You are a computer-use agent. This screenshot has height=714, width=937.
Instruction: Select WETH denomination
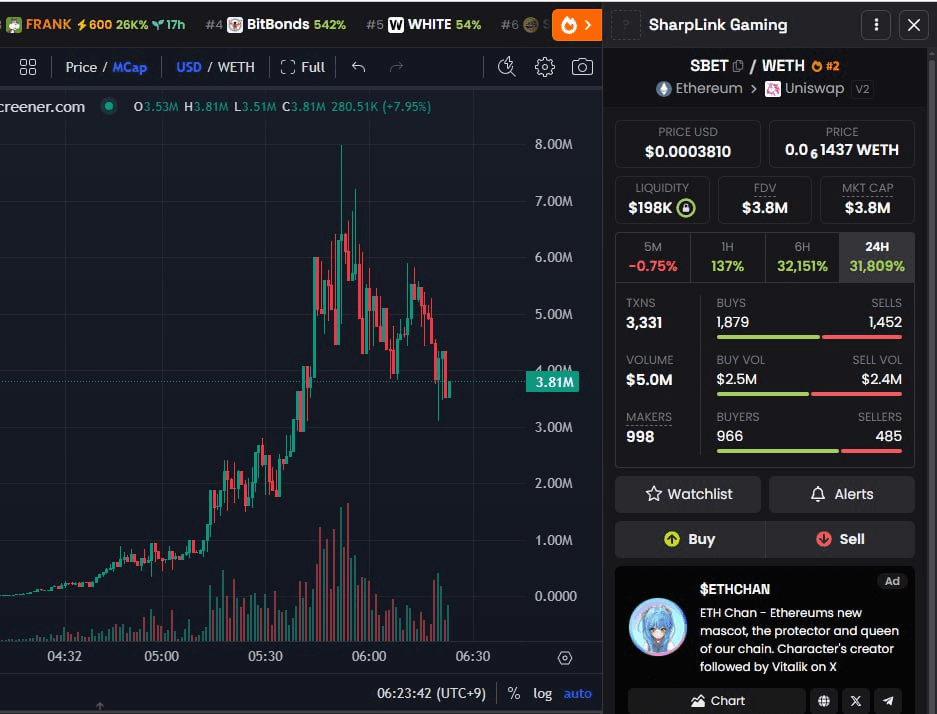pos(236,67)
